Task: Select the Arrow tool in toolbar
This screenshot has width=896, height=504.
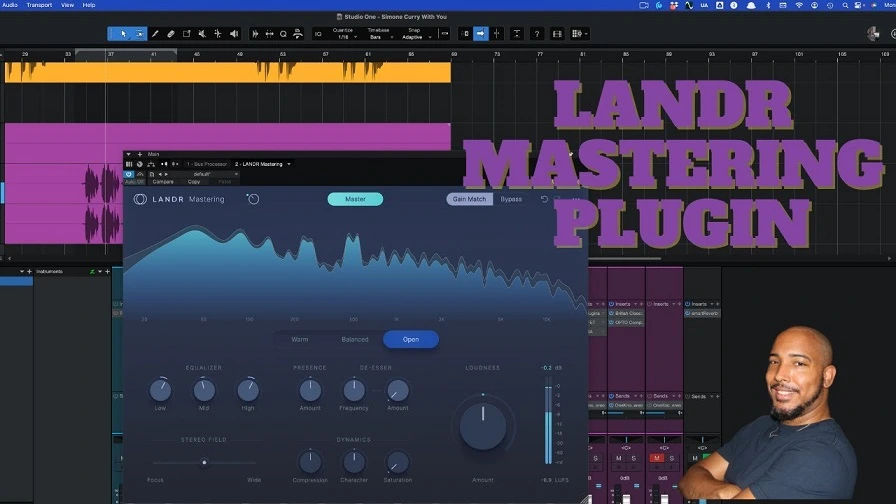Action: (123, 34)
